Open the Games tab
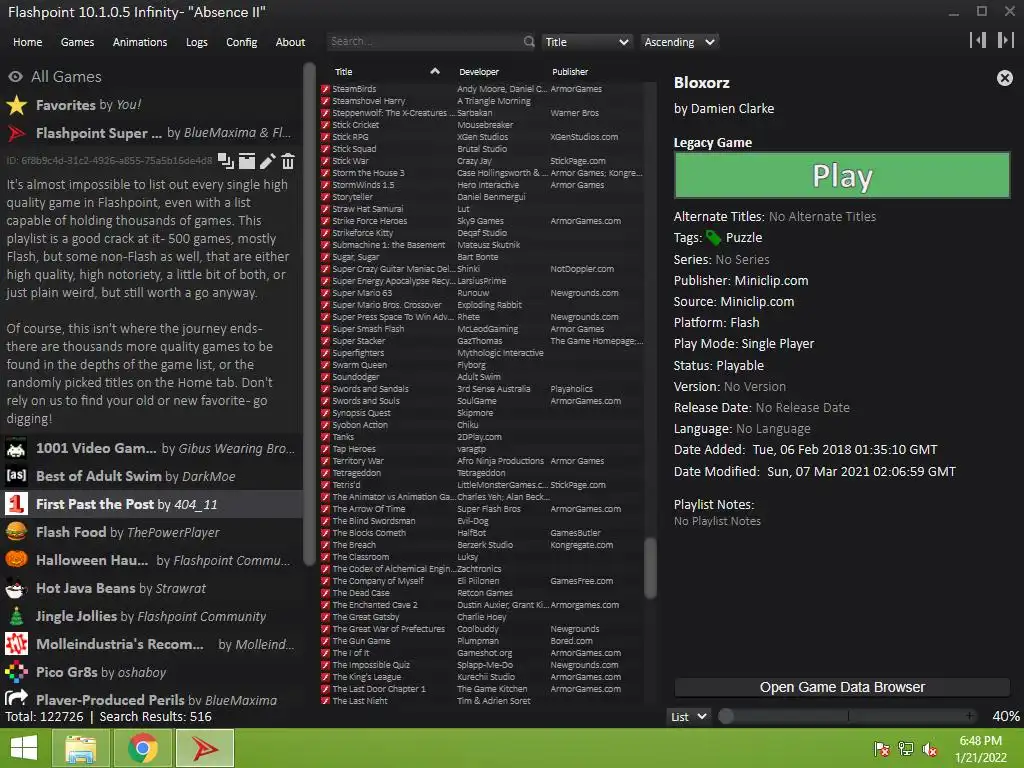 77,42
